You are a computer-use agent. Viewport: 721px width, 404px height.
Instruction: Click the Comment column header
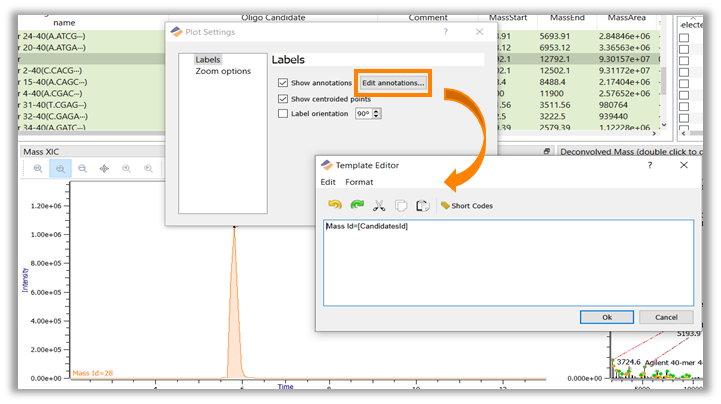click(428, 17)
